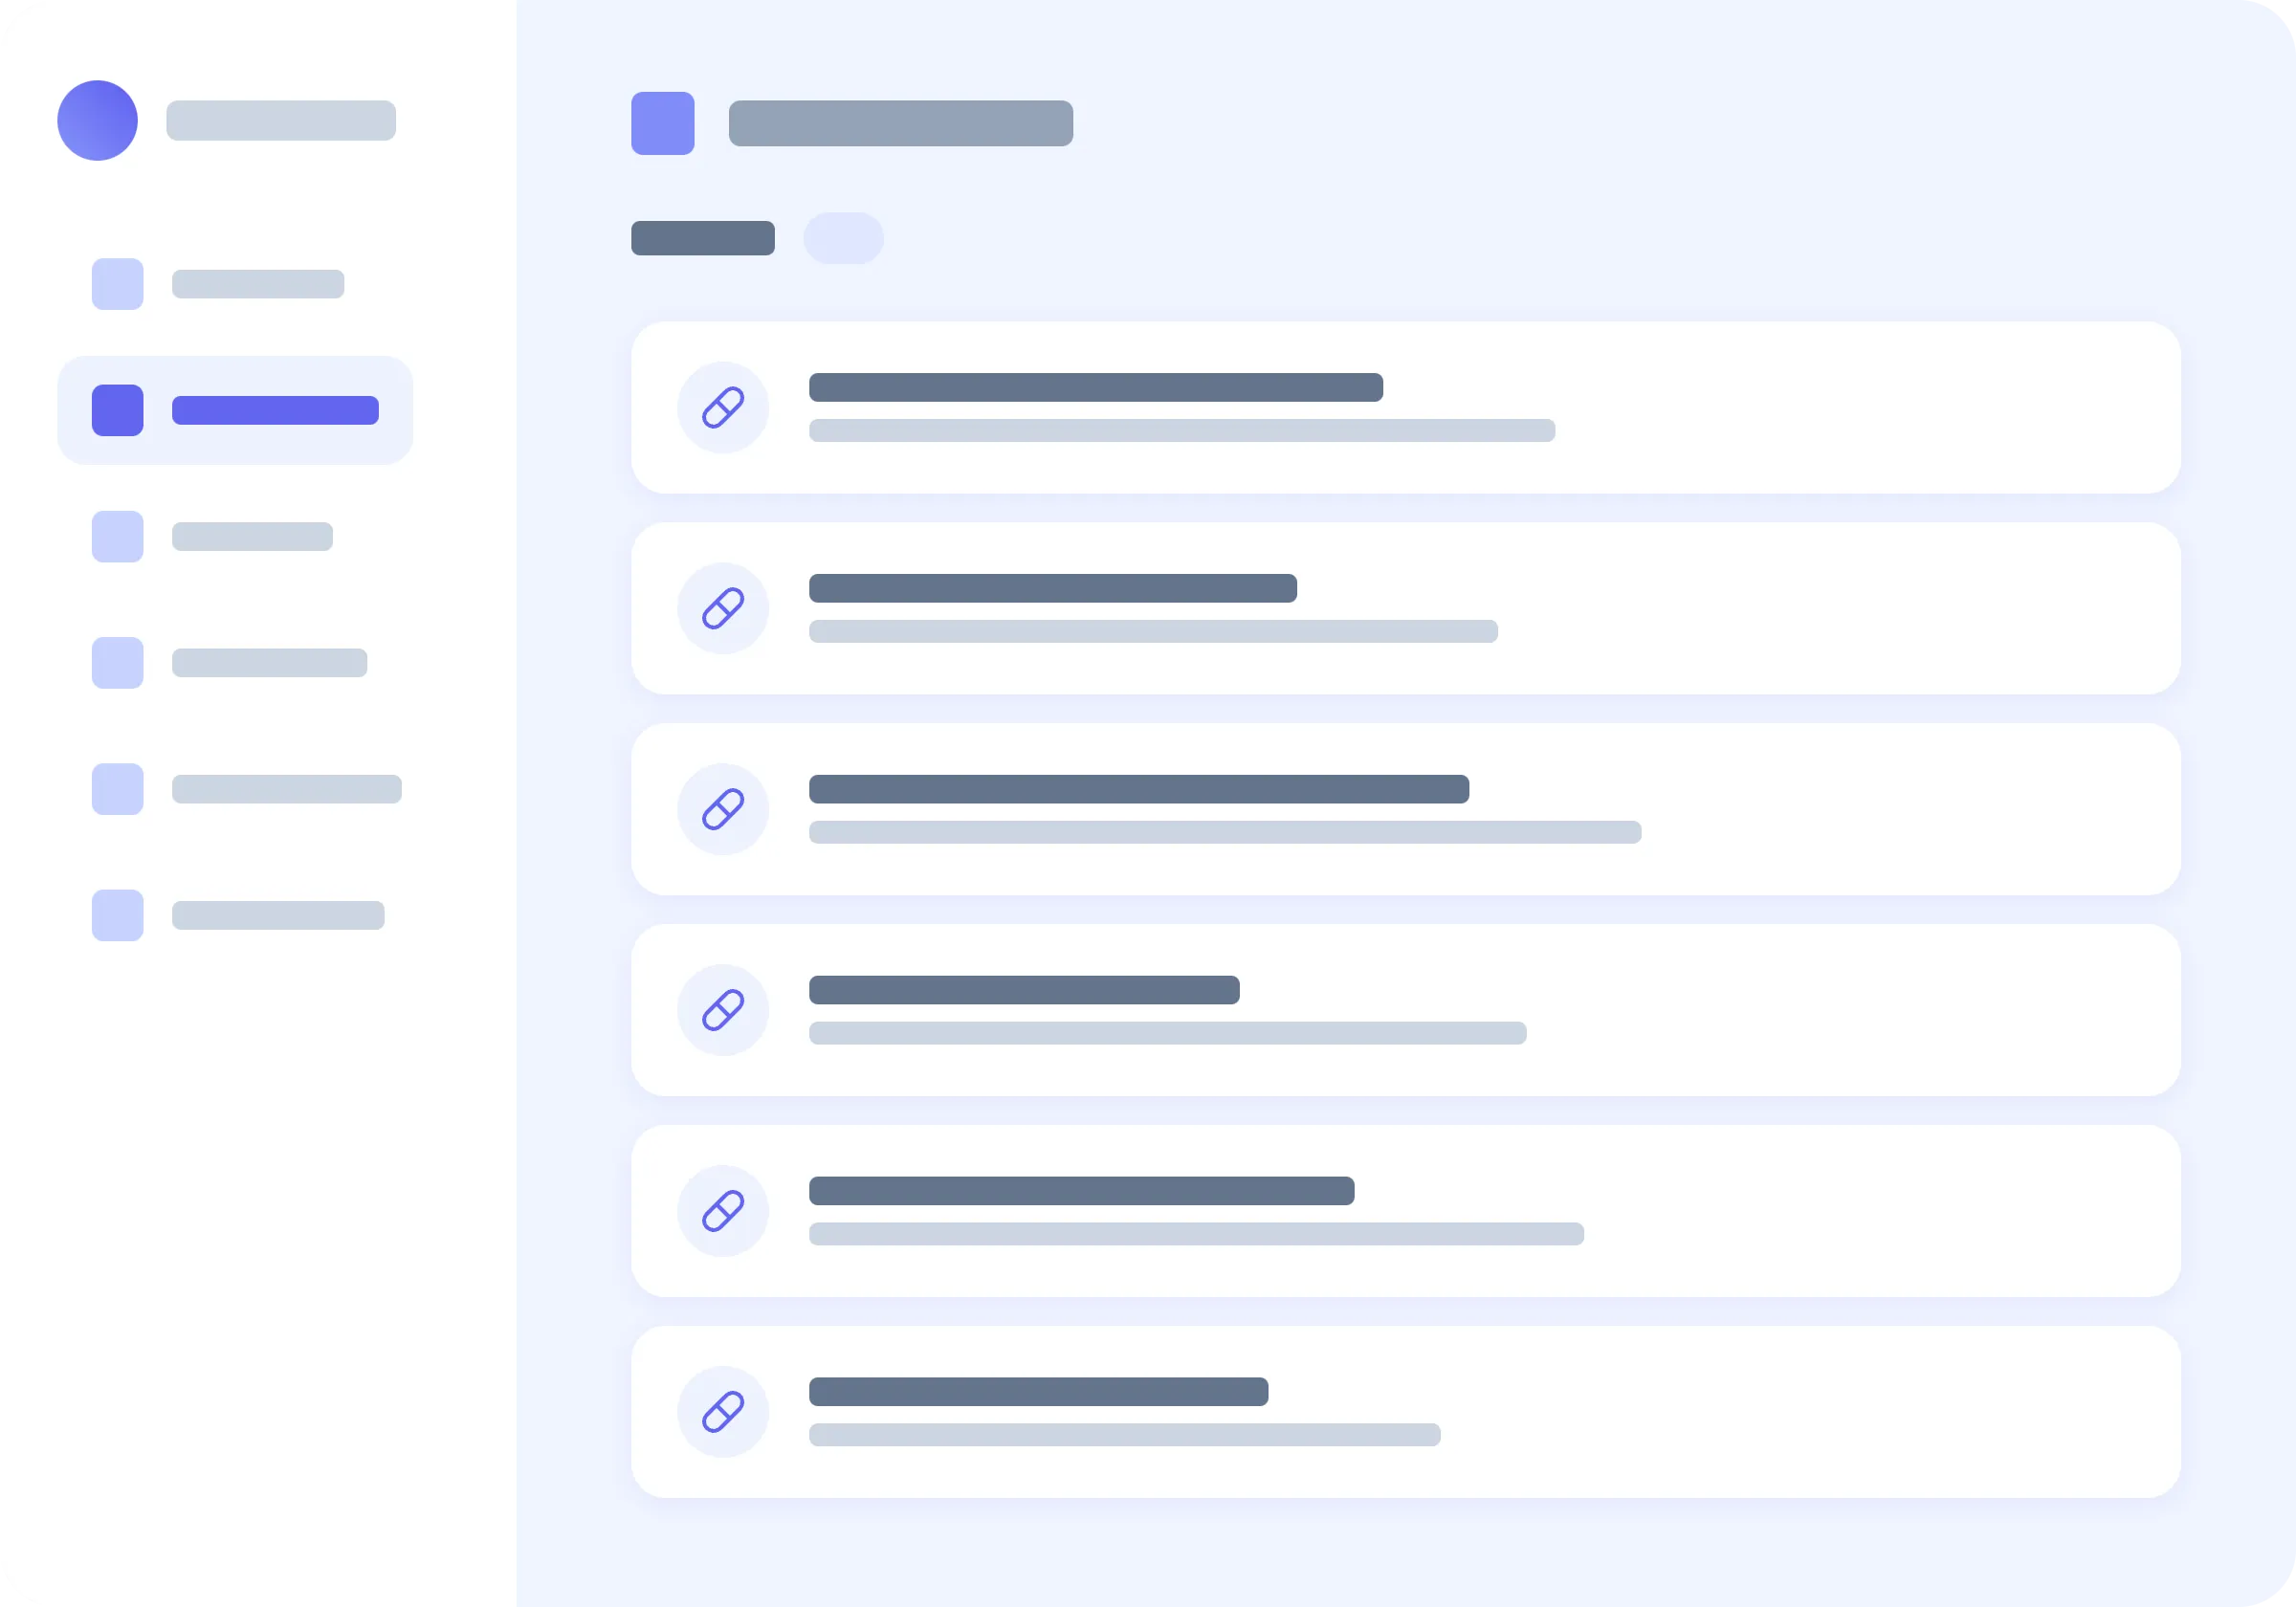Open the first card's title line
Screen dimensions: 2296x1607
tap(1095, 387)
